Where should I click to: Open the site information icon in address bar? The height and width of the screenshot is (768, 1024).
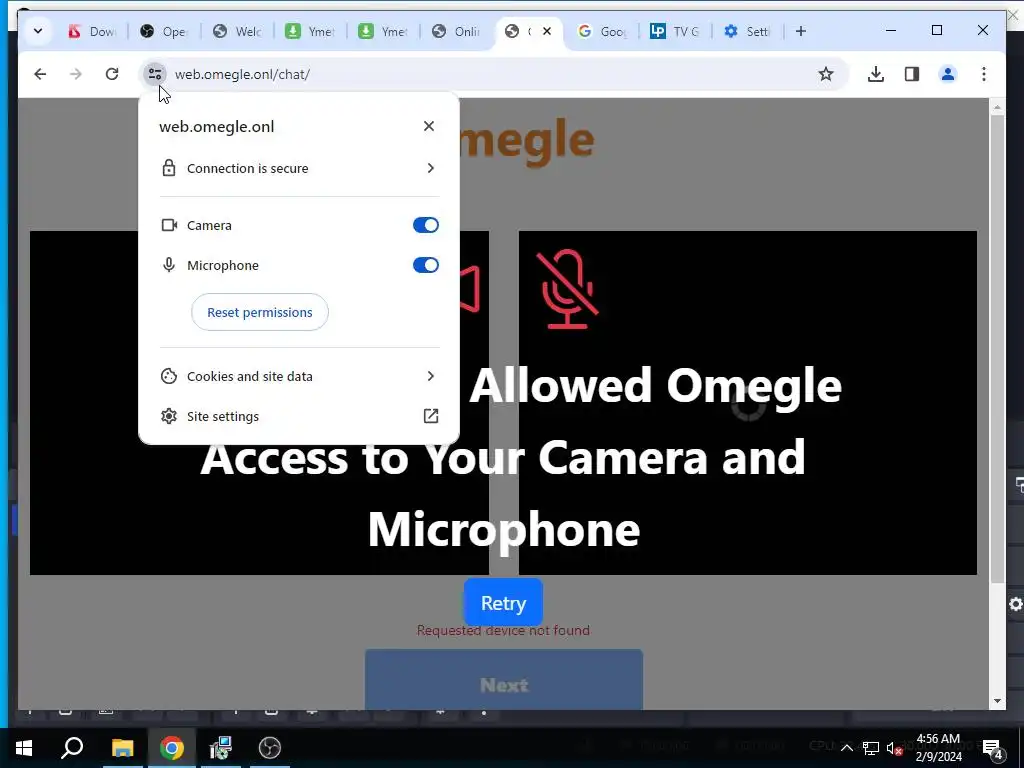click(155, 74)
